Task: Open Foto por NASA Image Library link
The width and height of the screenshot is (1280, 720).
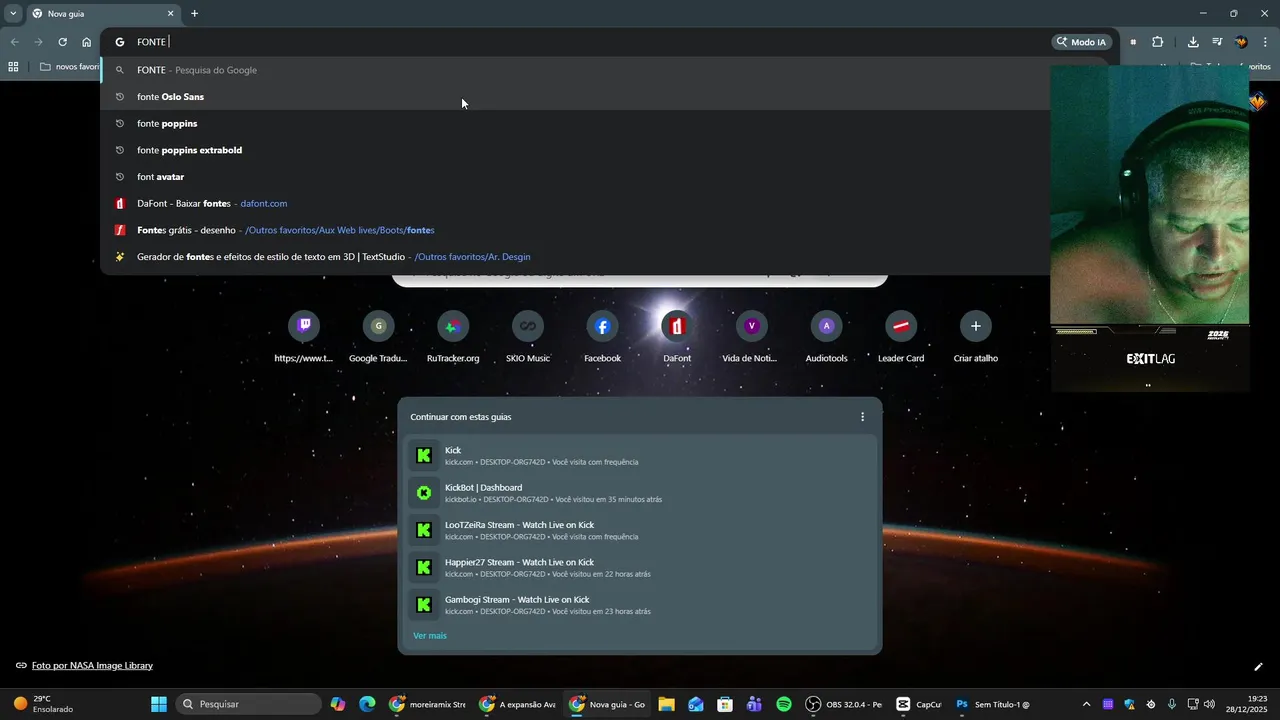Action: (92, 665)
